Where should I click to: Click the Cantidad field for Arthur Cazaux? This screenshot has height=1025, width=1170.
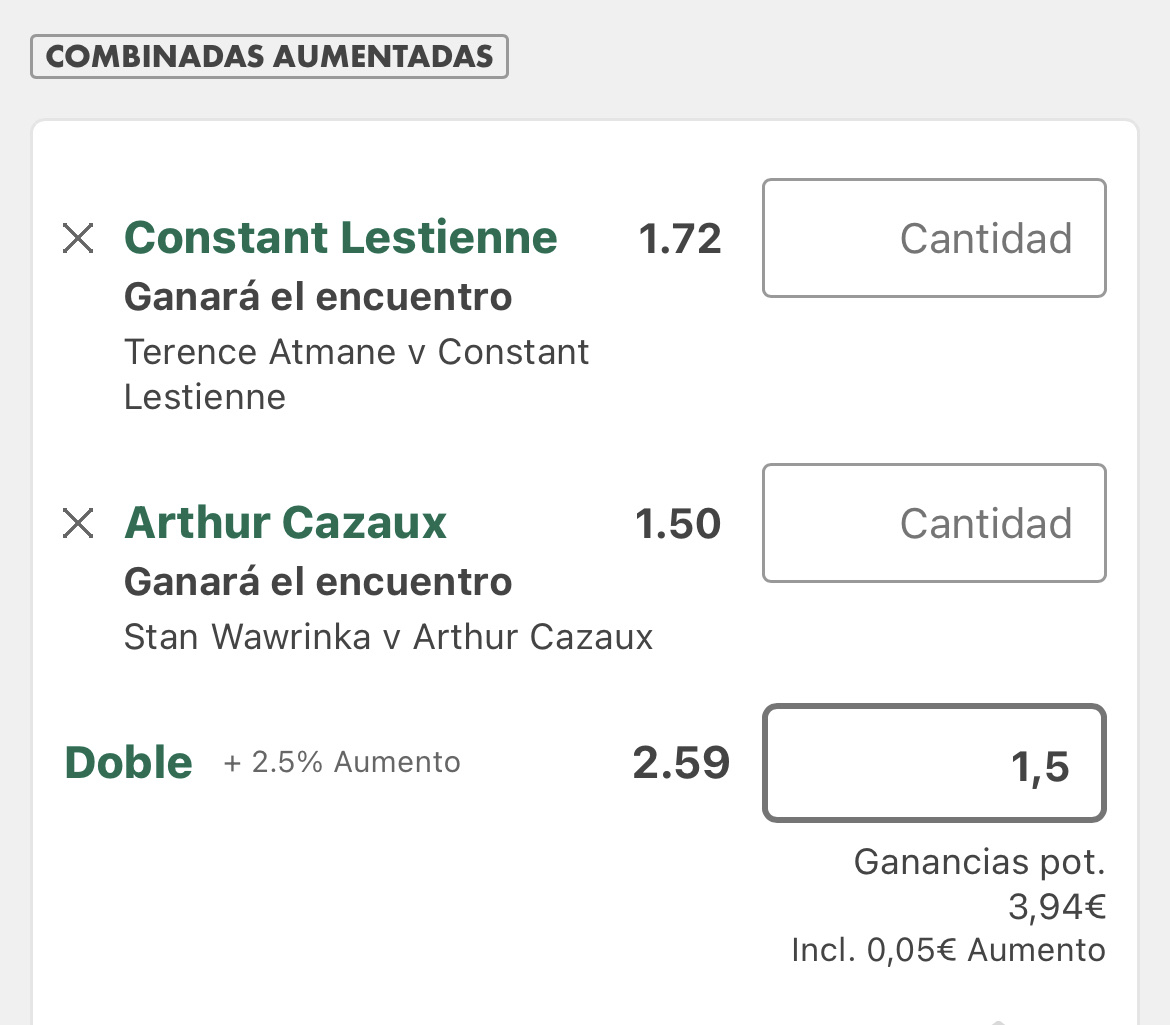(934, 523)
